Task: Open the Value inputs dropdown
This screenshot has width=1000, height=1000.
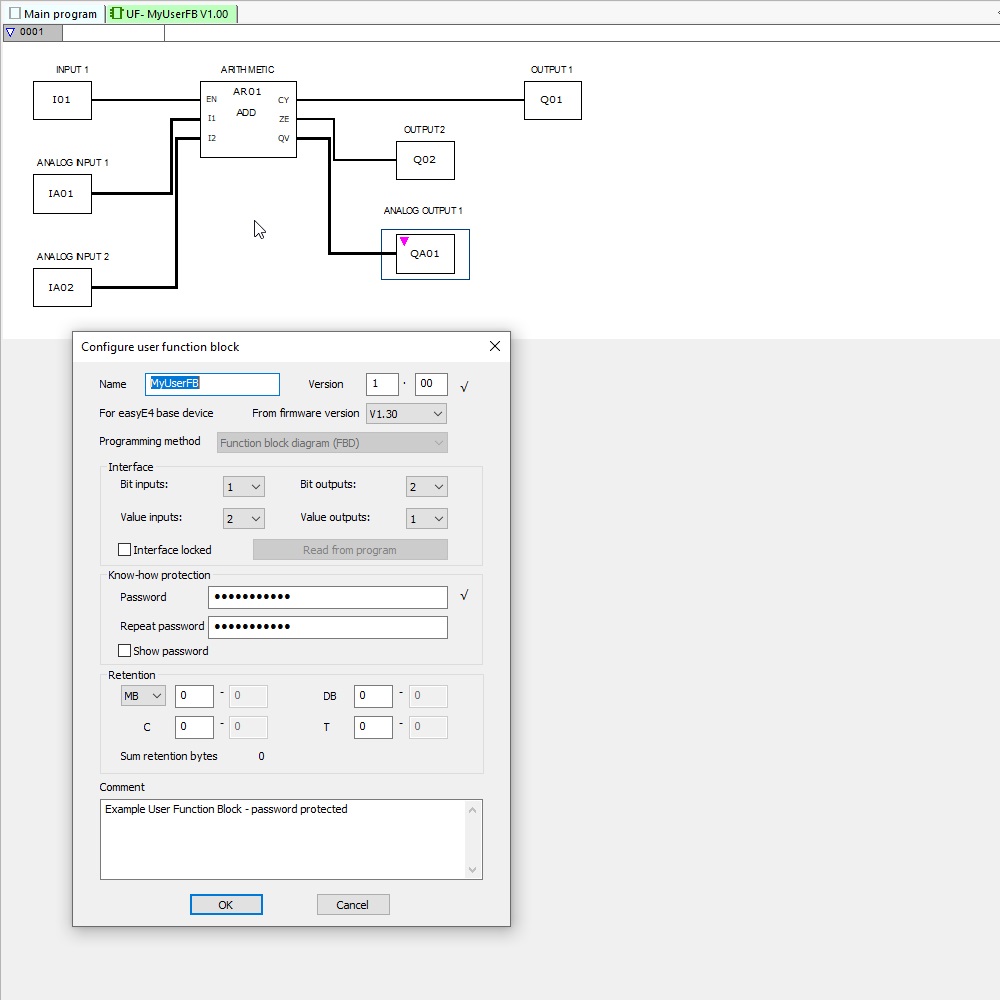Action: pyautogui.click(x=244, y=519)
